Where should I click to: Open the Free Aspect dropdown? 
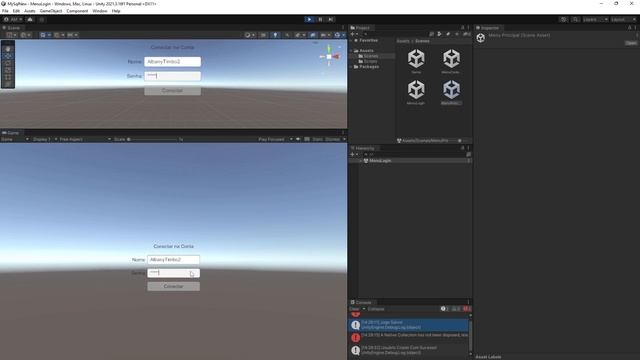(x=85, y=139)
